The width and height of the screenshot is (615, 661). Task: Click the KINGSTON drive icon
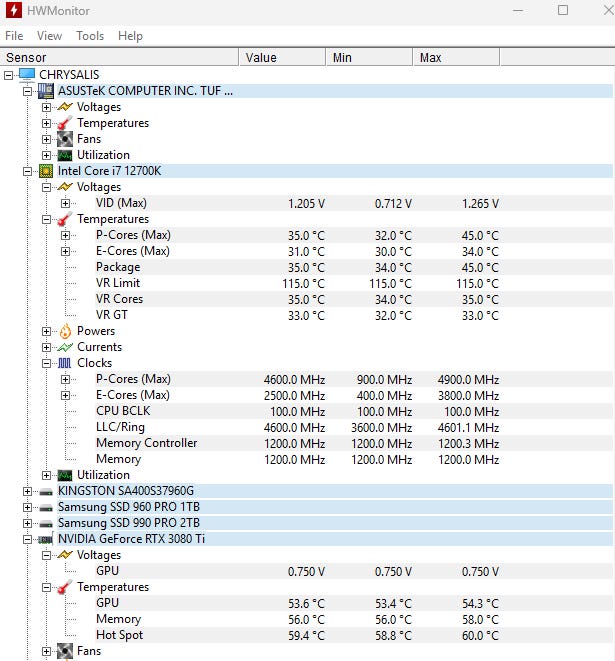46,492
